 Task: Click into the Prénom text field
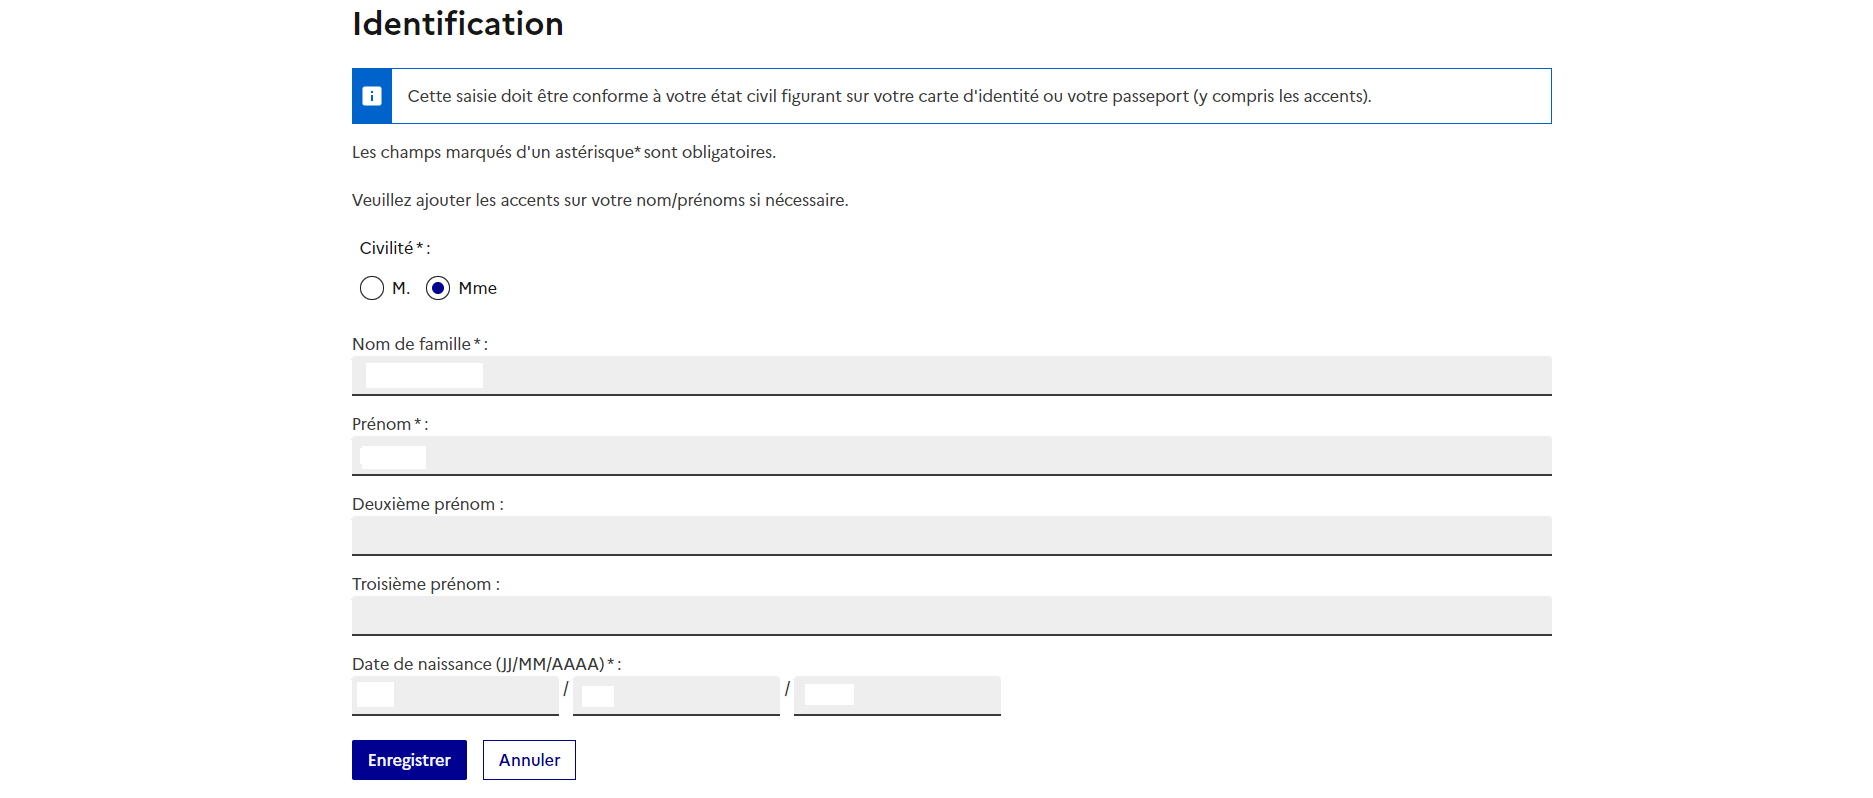(x=950, y=456)
